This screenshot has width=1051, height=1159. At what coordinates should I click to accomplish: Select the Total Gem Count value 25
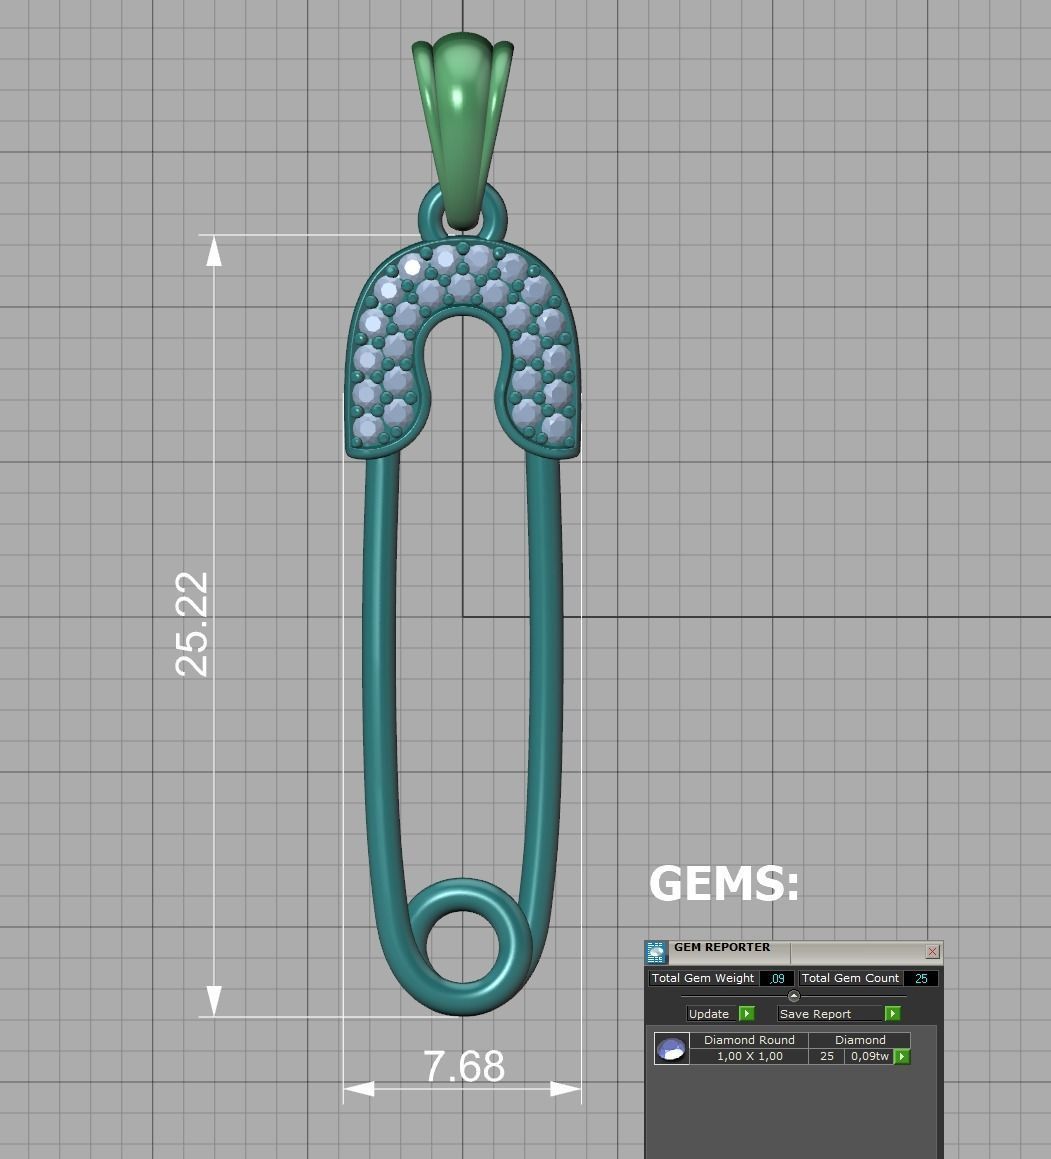pyautogui.click(x=921, y=978)
